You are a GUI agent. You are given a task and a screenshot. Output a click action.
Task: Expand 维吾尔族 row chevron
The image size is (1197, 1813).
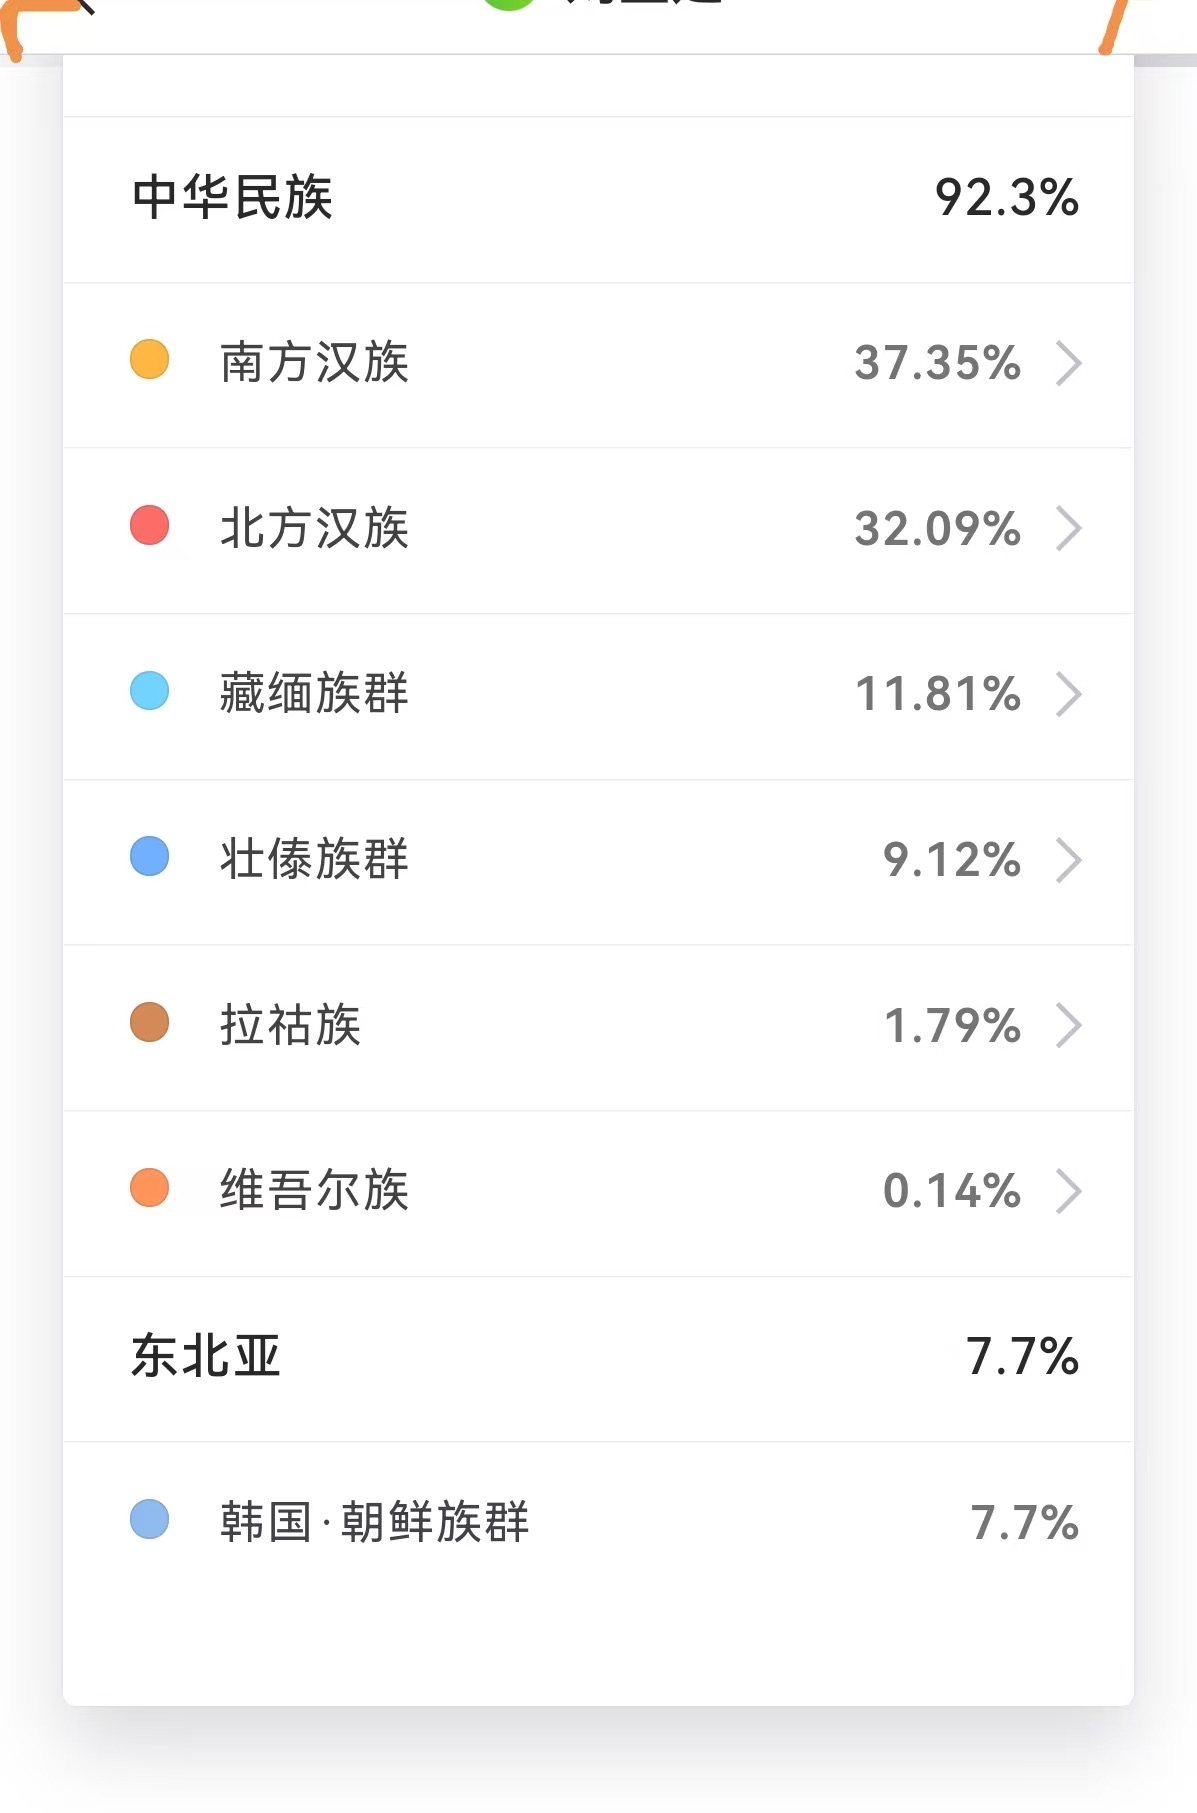(x=1068, y=1191)
